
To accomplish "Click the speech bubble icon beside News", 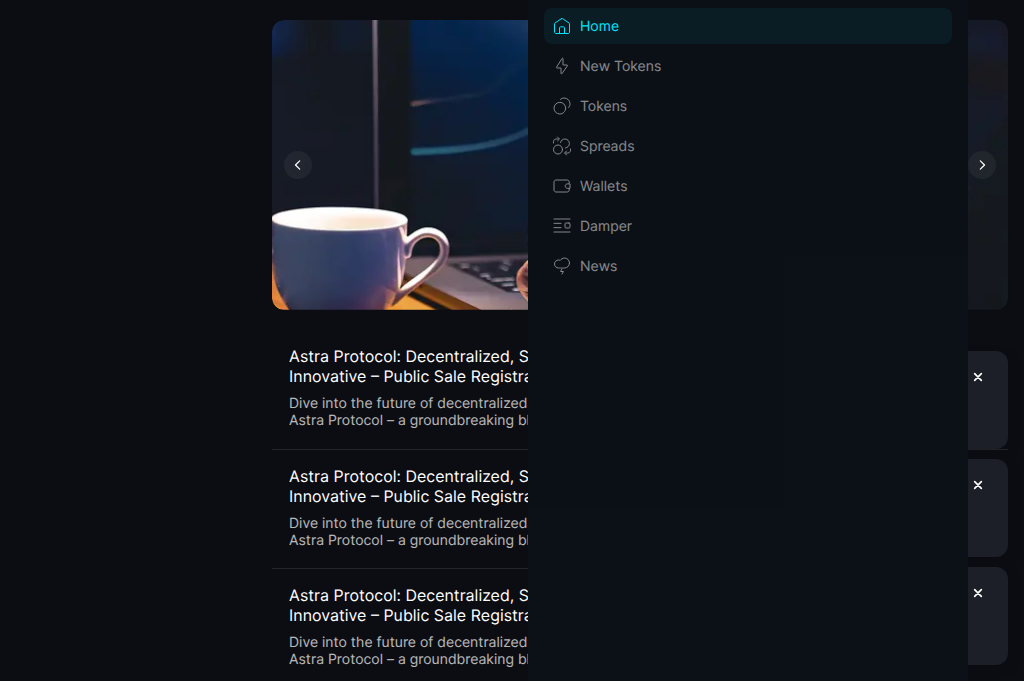I will [562, 266].
